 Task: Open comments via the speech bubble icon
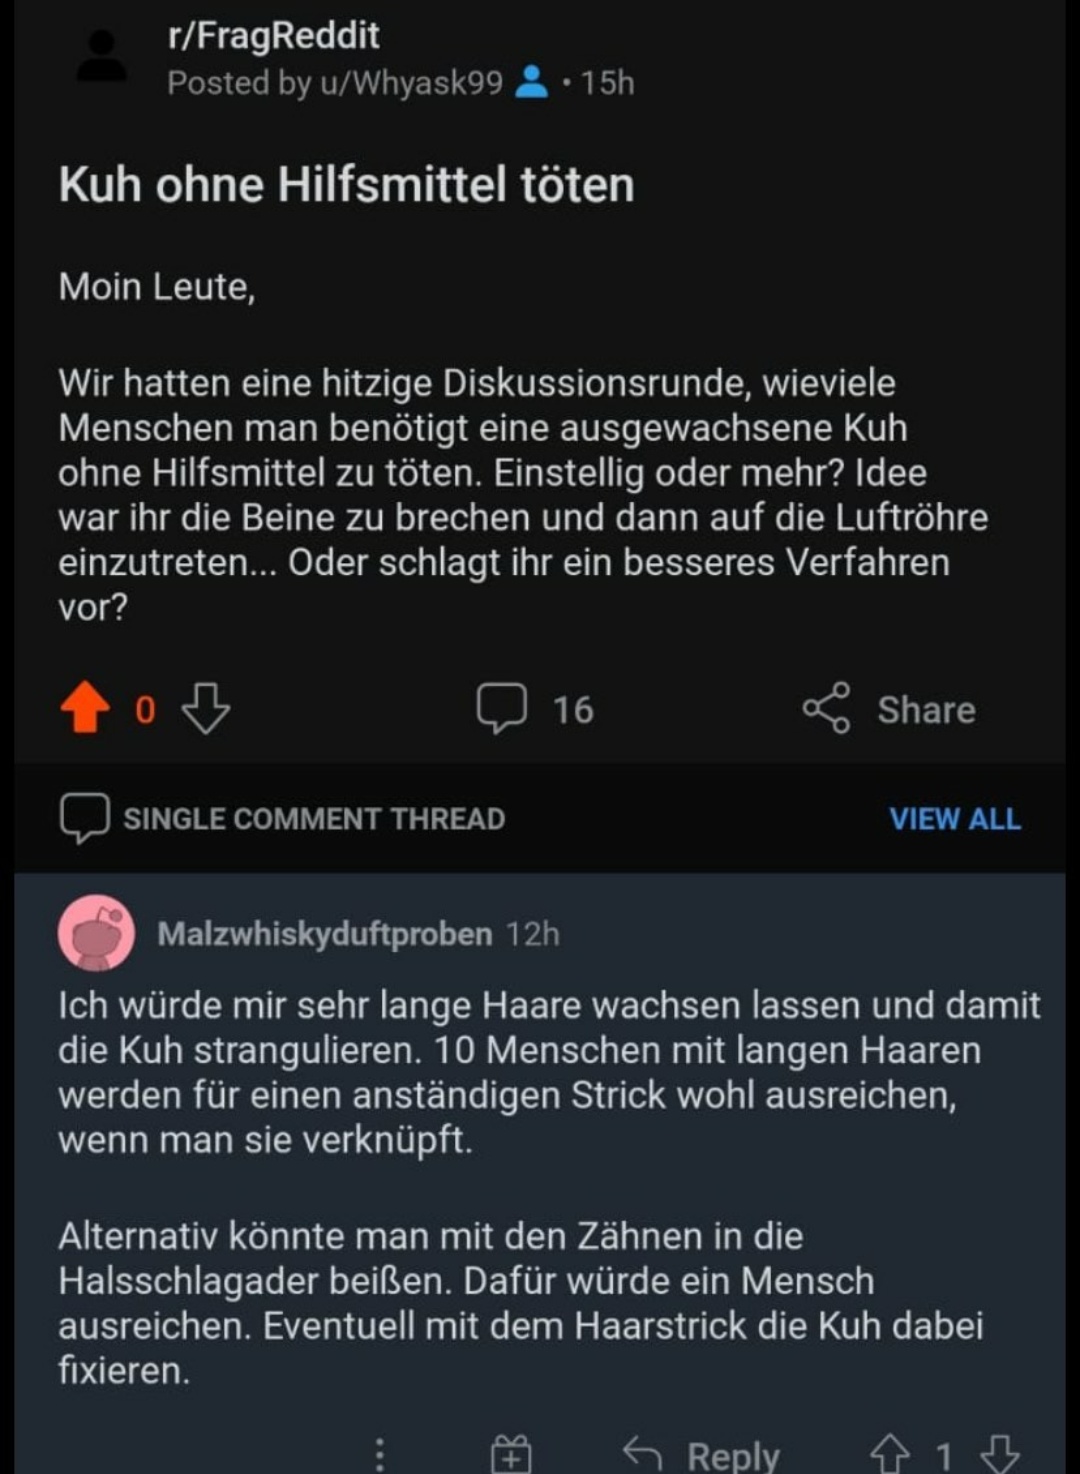click(501, 708)
